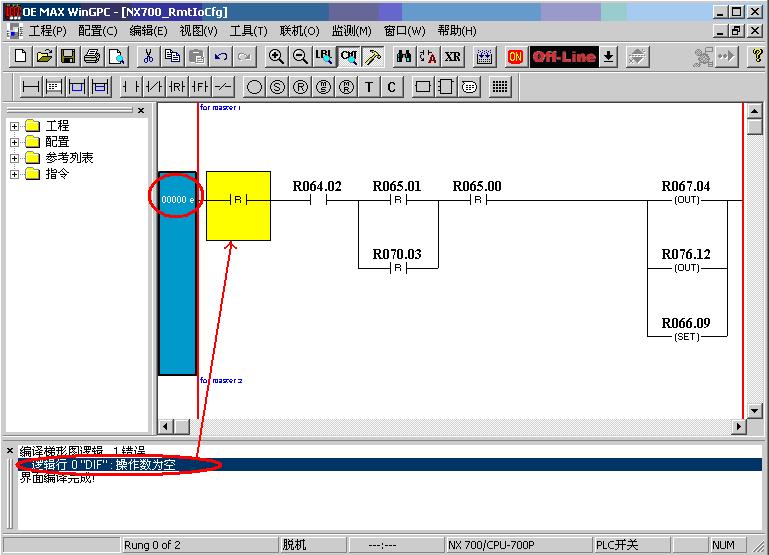This screenshot has width=769, height=555.
Task: Open the 监测(M) menu
Action: click(352, 31)
